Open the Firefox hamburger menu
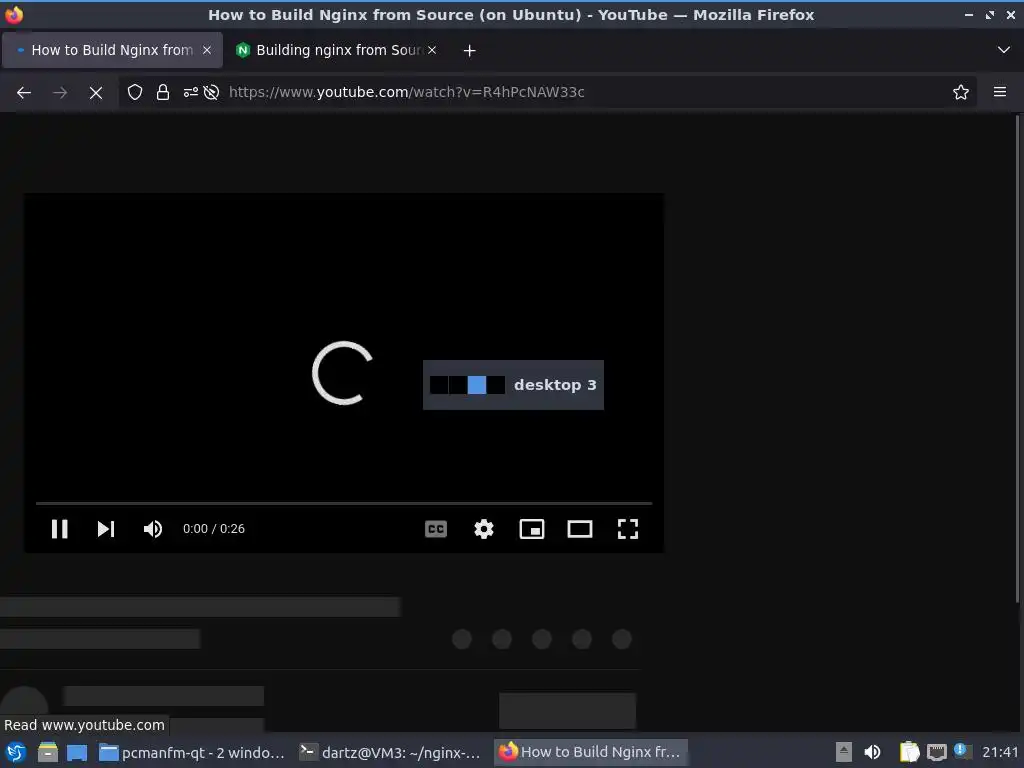1024x768 pixels. (x=1000, y=92)
